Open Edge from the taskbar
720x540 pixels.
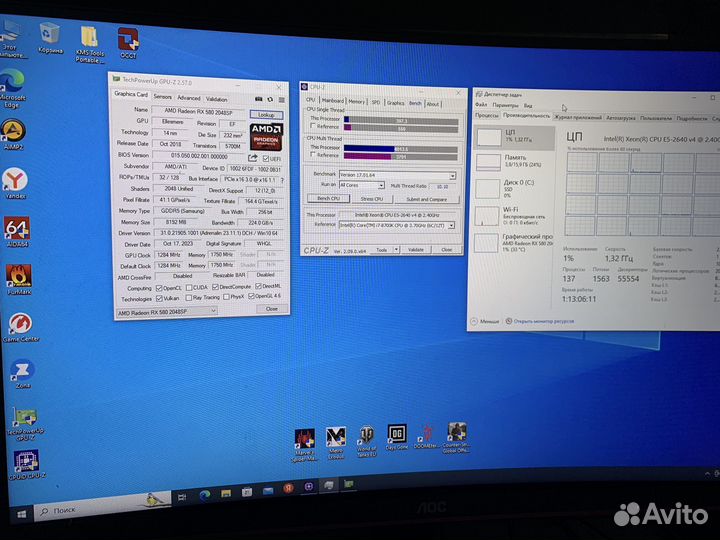pyautogui.click(x=205, y=495)
